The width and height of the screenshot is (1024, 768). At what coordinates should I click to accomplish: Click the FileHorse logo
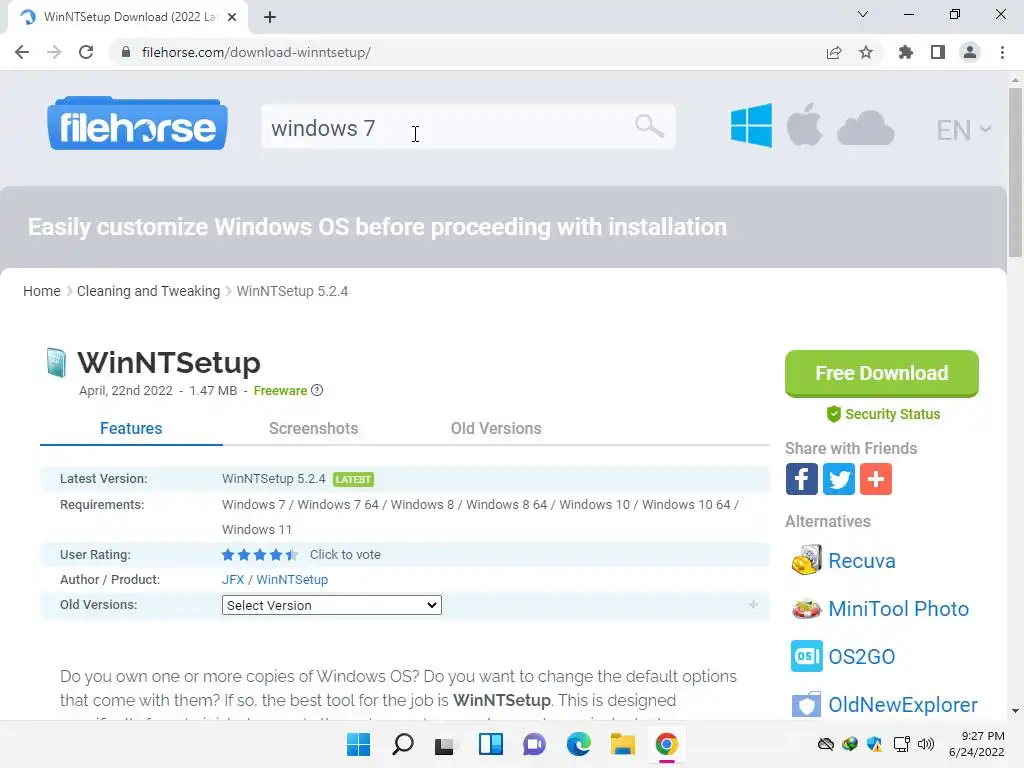pos(137,123)
